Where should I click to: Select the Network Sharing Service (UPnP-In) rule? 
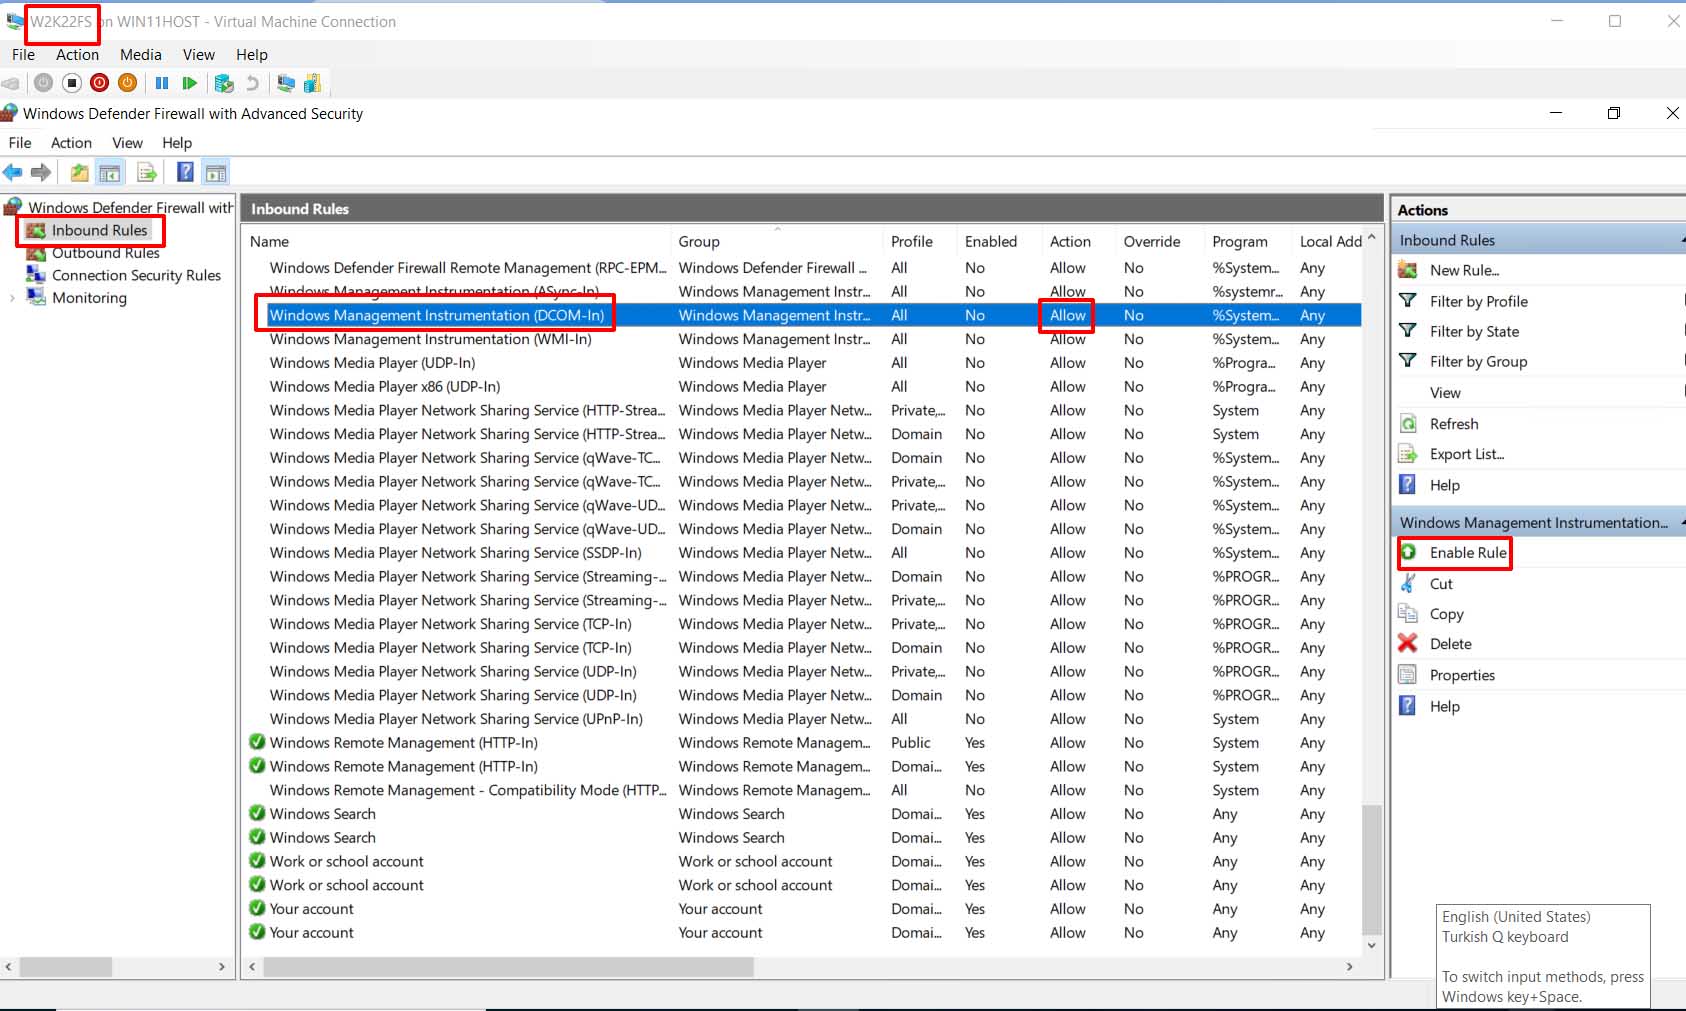pyautogui.click(x=456, y=719)
